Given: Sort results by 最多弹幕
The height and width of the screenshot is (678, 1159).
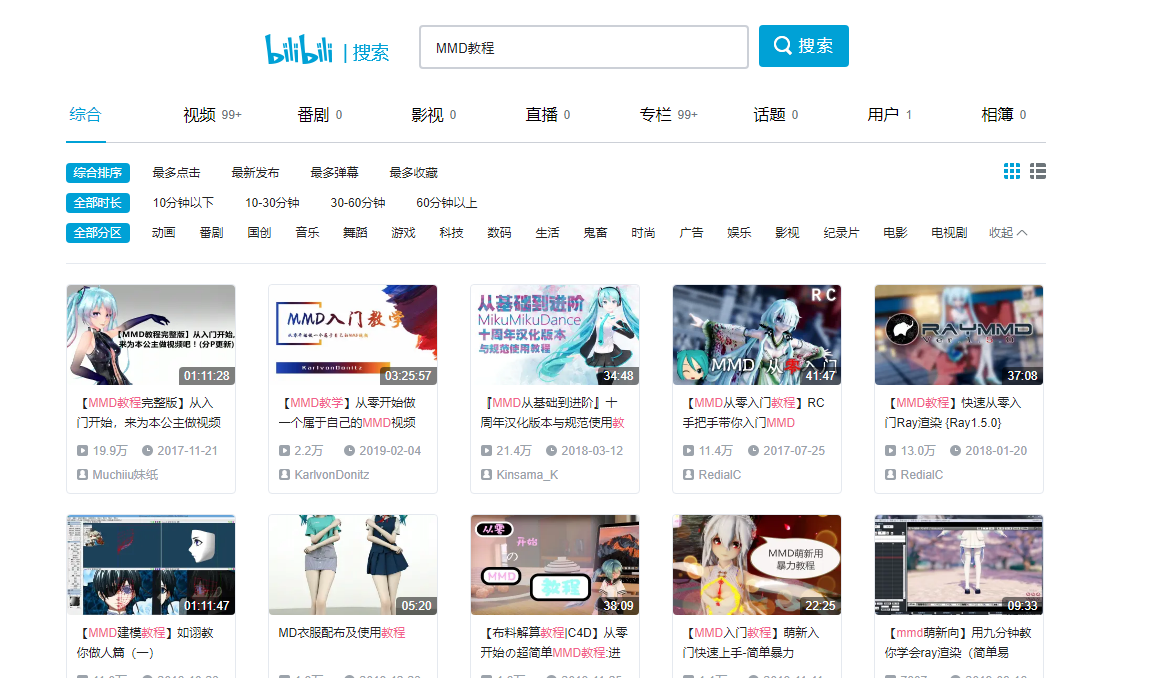Looking at the screenshot, I should pos(334,173).
